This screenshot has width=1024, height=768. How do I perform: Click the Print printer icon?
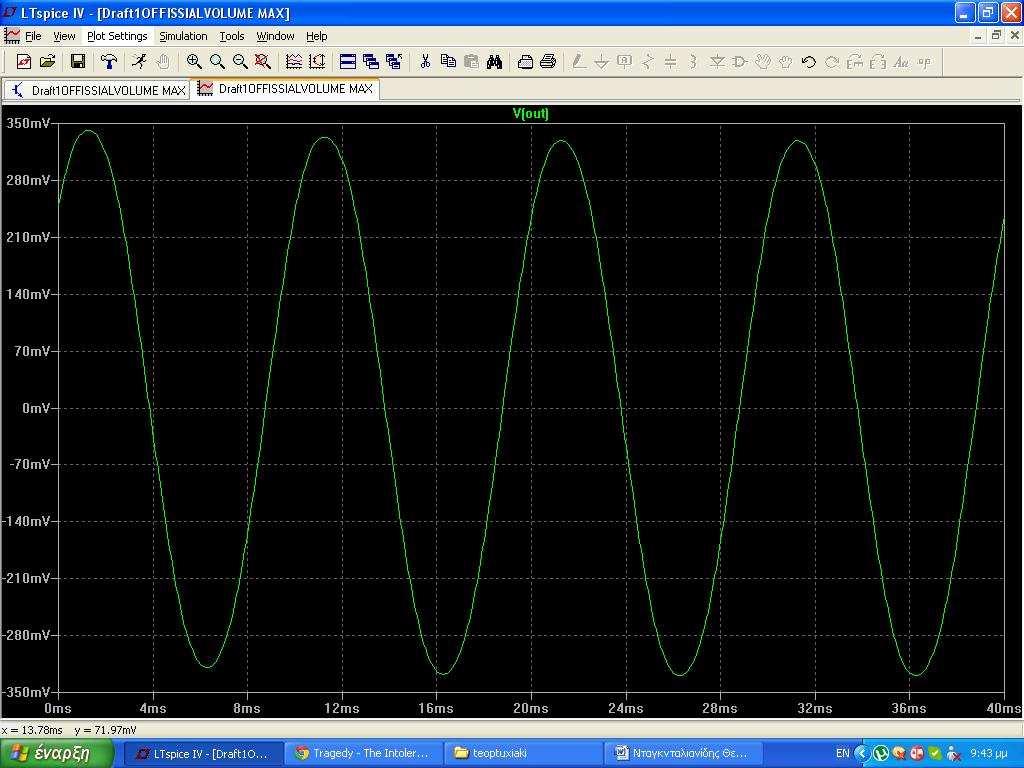pos(549,62)
